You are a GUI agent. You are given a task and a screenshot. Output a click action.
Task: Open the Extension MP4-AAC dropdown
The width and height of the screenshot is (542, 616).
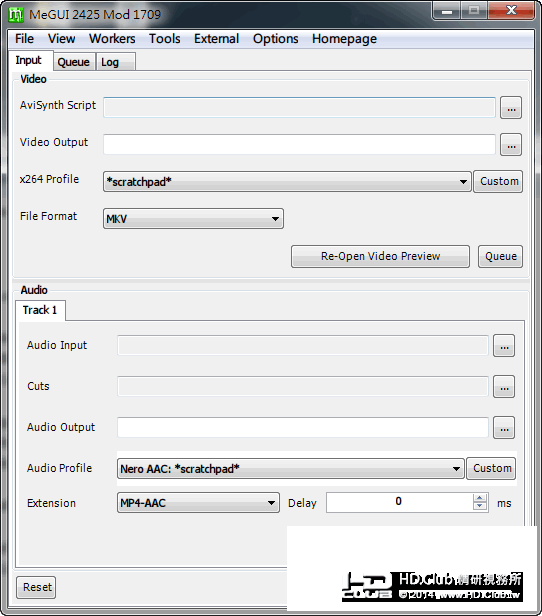coord(198,502)
